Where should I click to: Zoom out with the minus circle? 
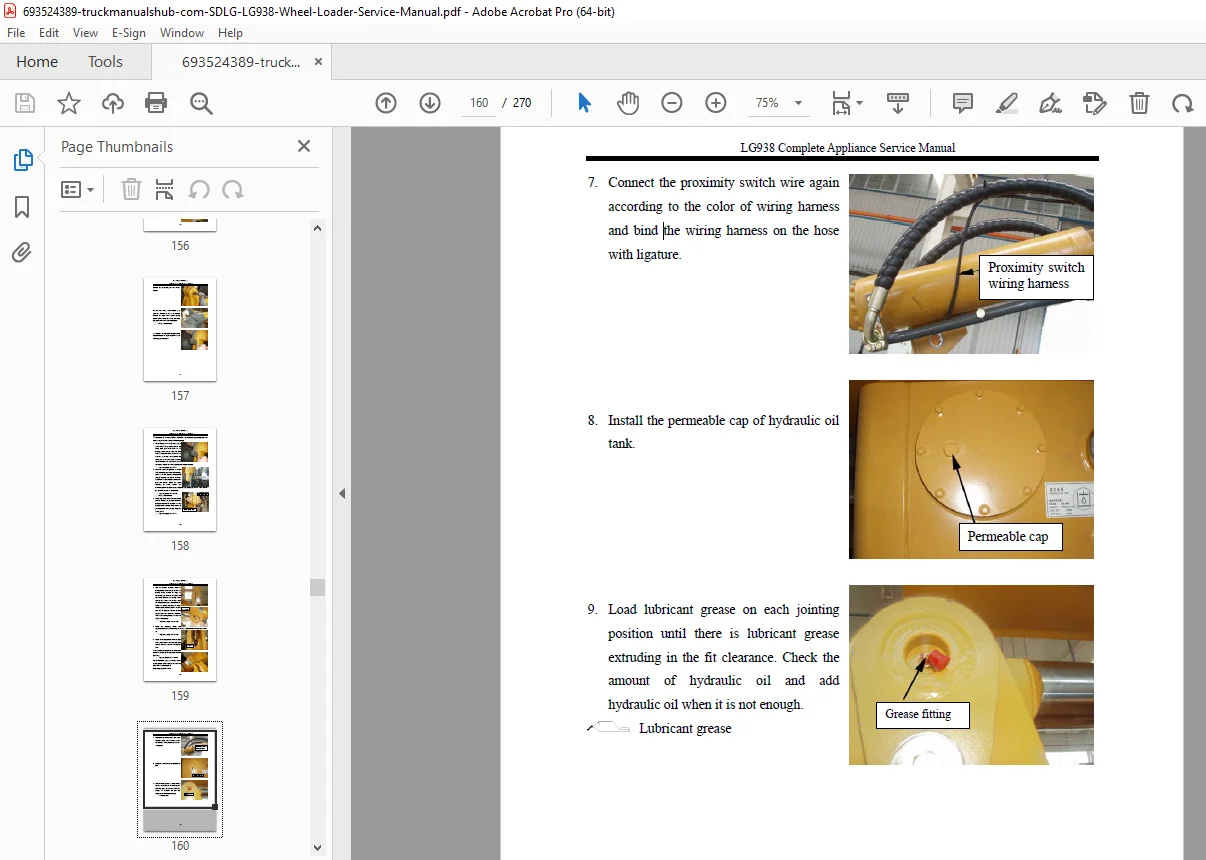pos(672,103)
